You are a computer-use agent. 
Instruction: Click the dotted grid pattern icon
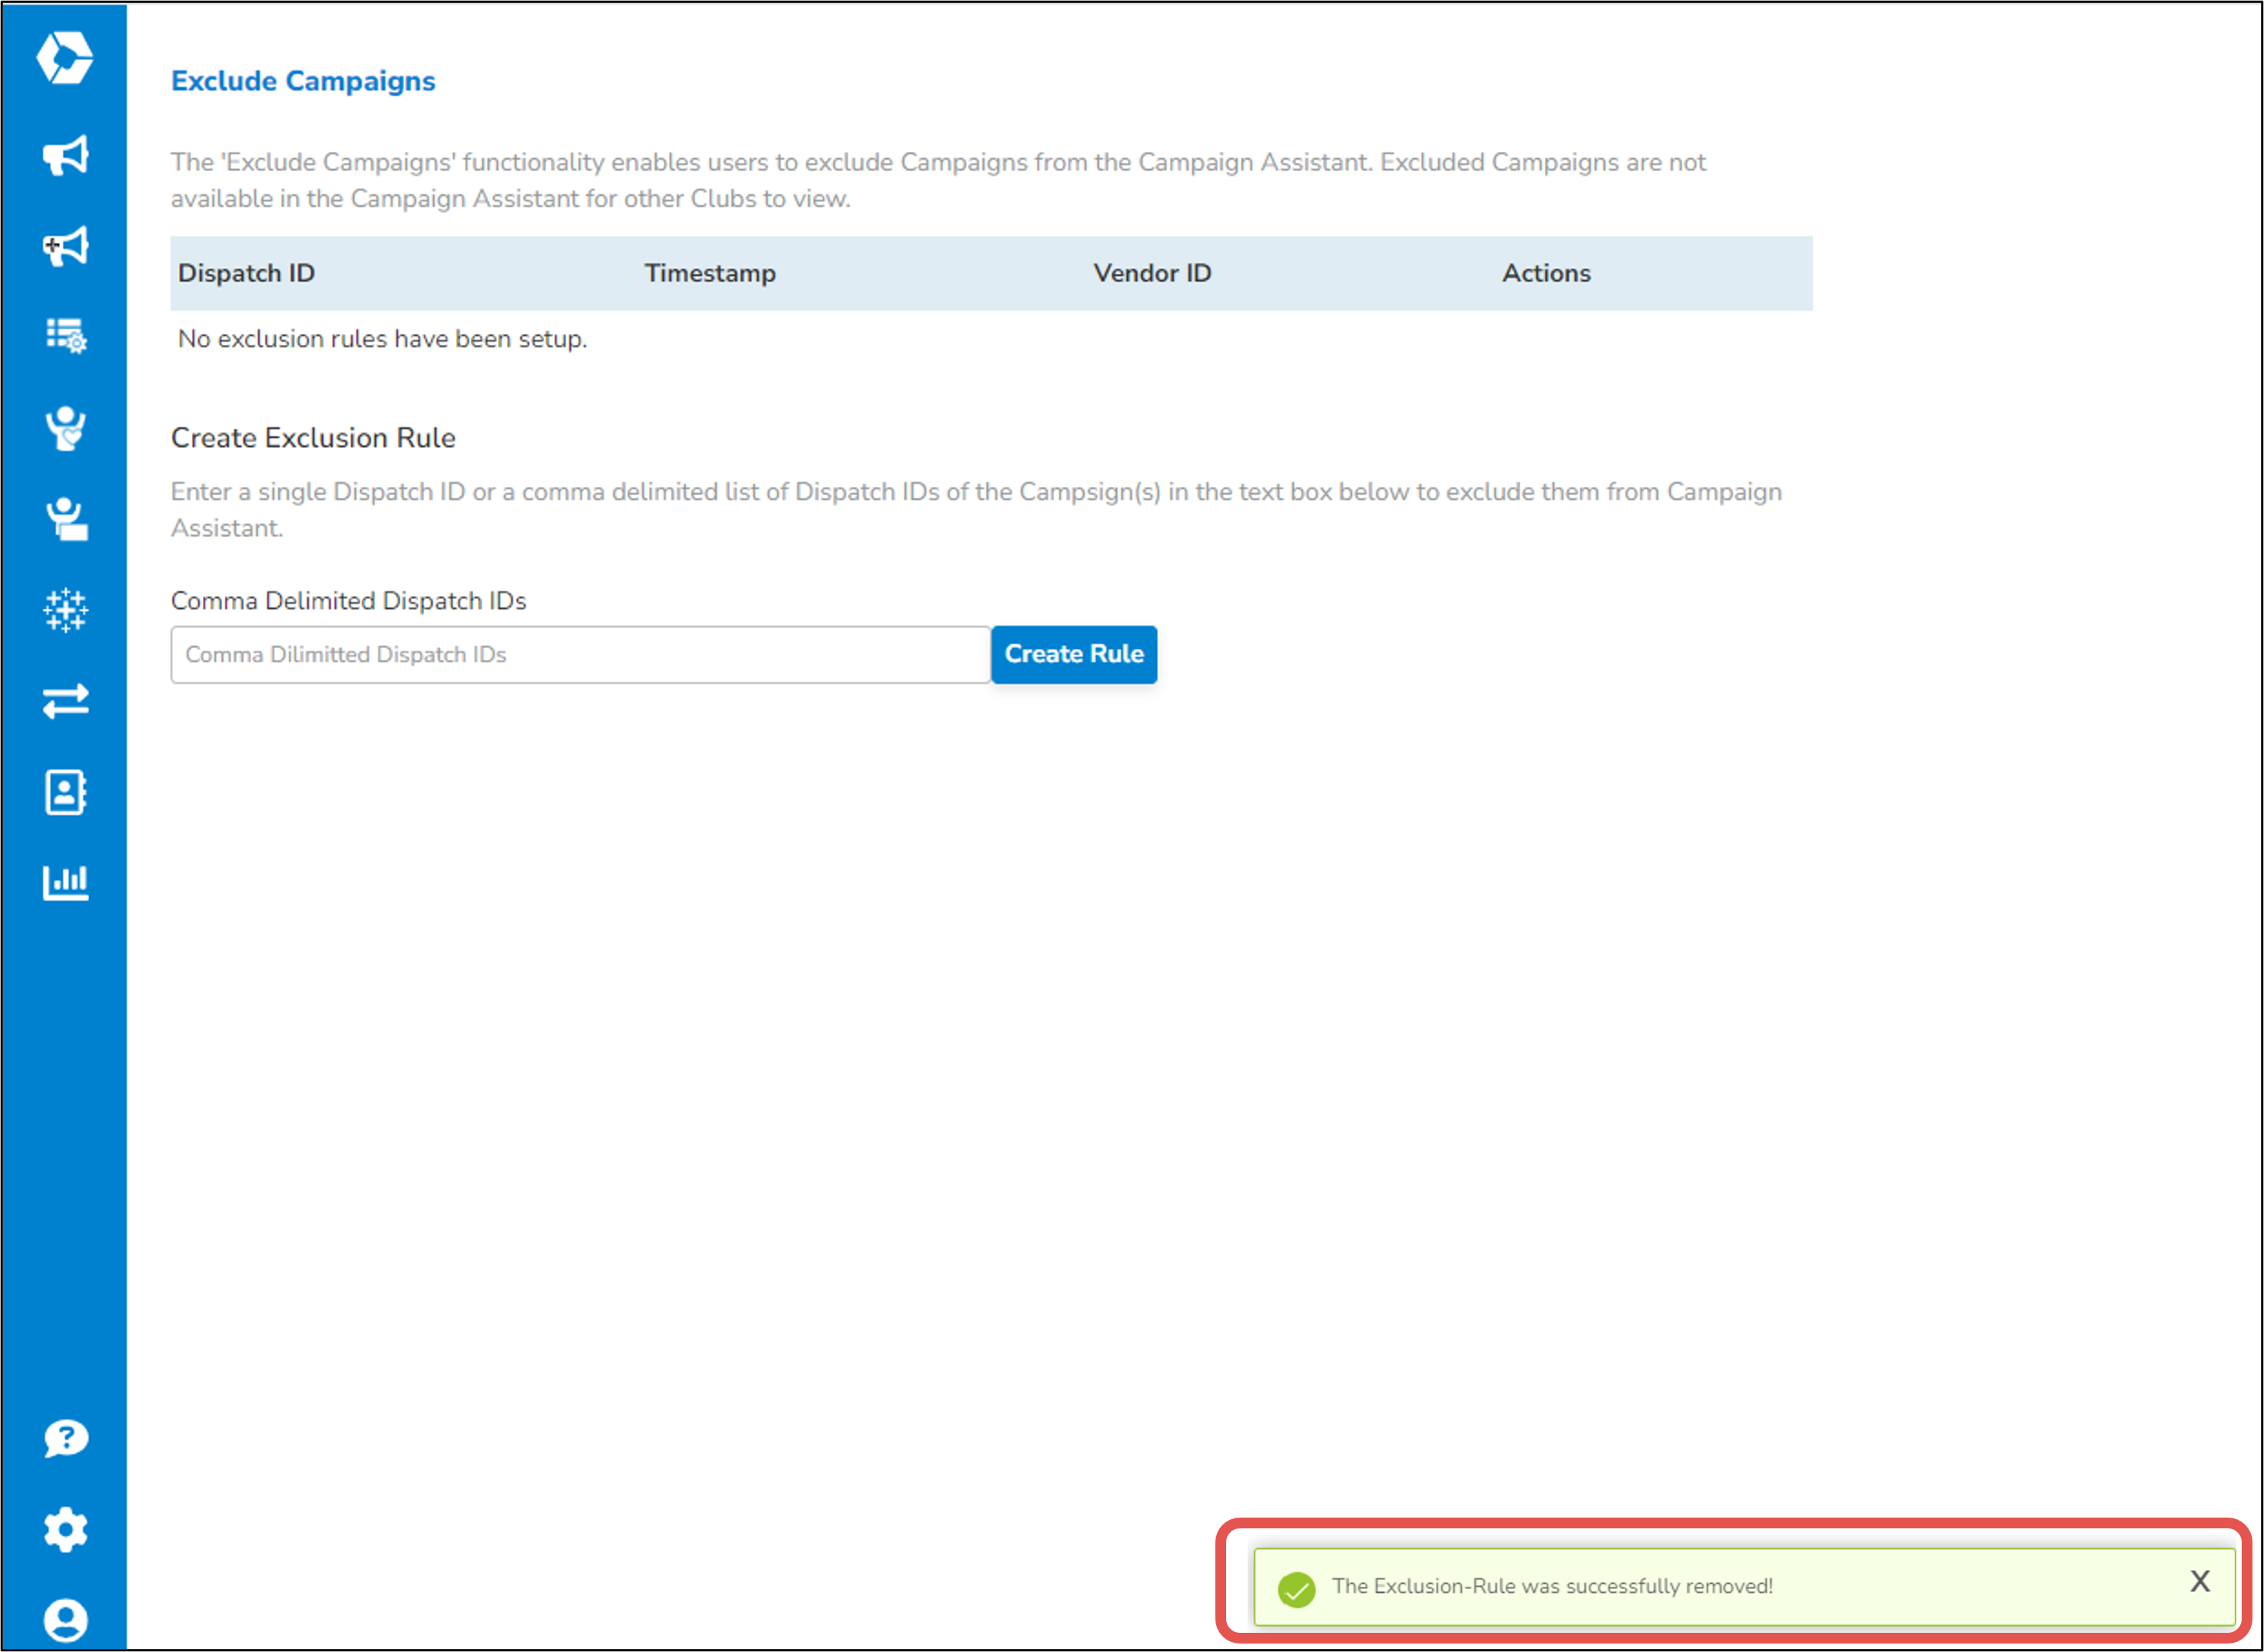point(66,609)
